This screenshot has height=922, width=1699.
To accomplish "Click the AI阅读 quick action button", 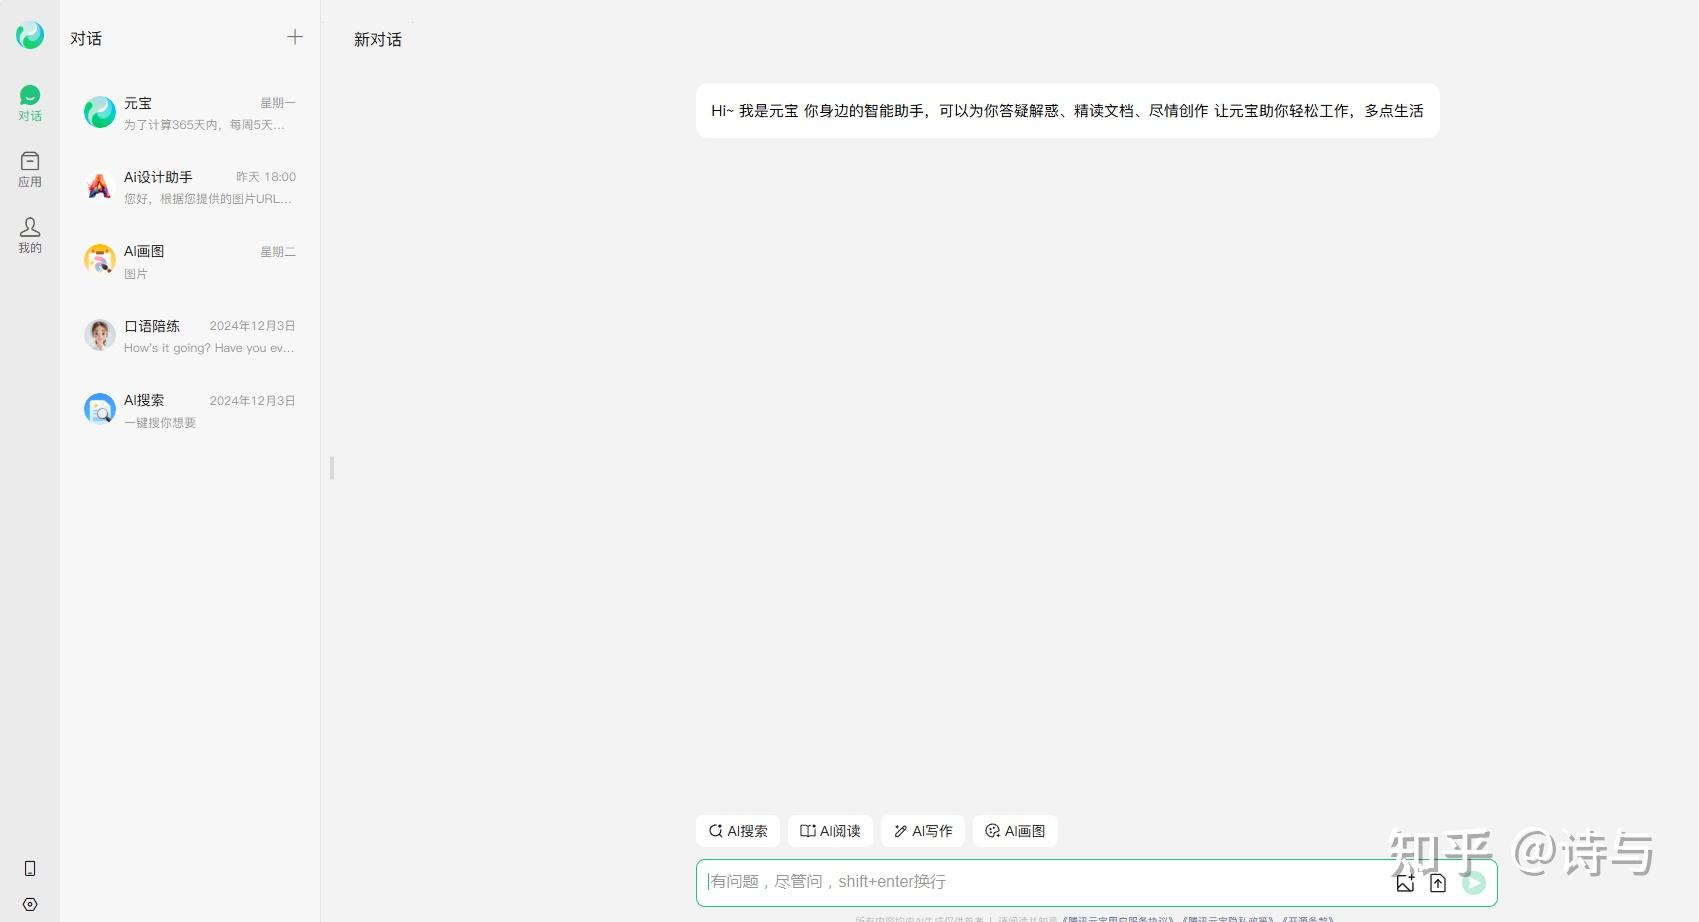I will [x=830, y=831].
